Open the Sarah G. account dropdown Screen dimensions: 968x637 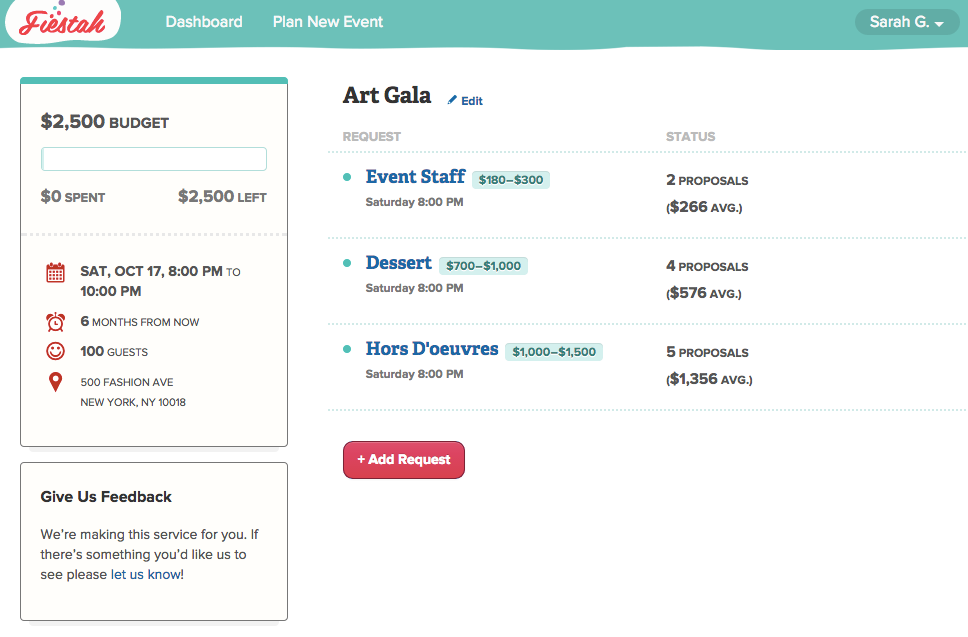coord(906,22)
